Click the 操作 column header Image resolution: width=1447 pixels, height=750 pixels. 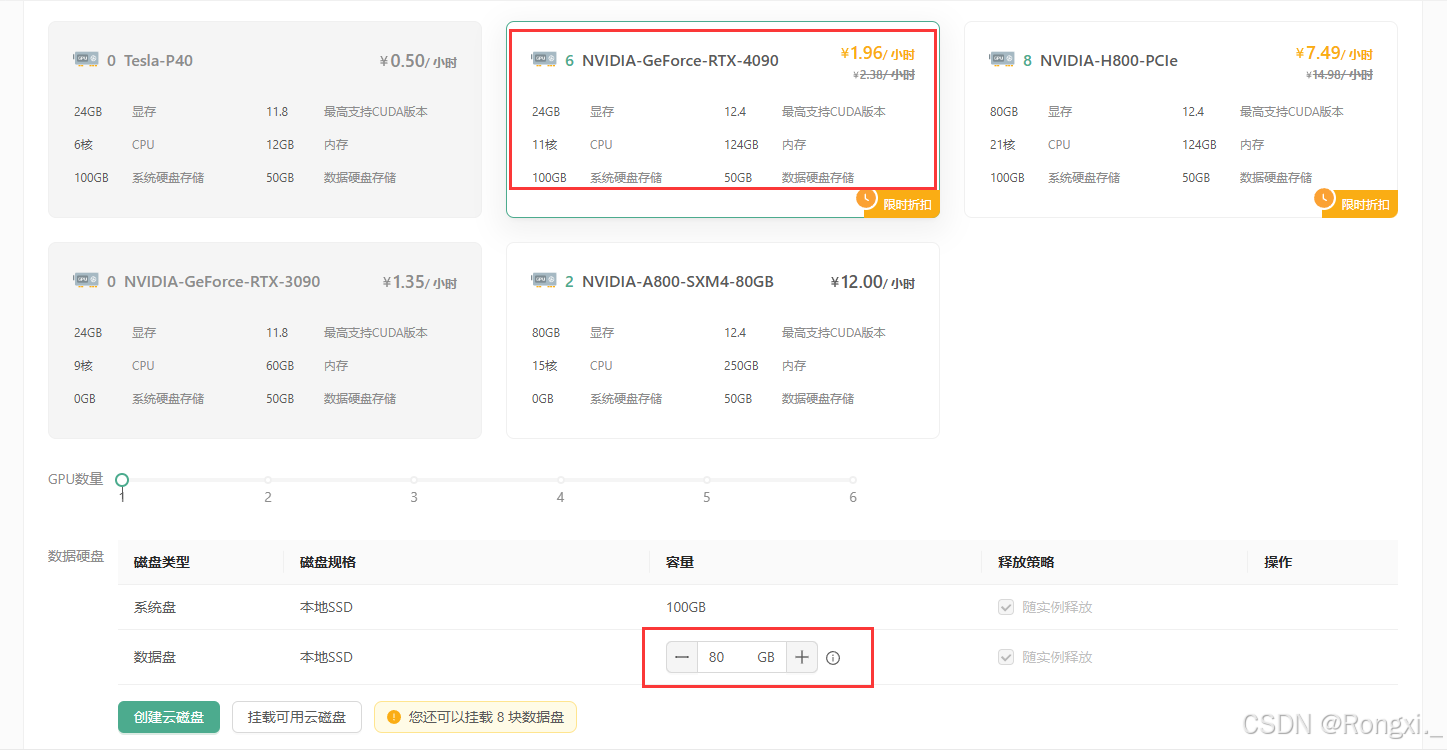[1278, 562]
